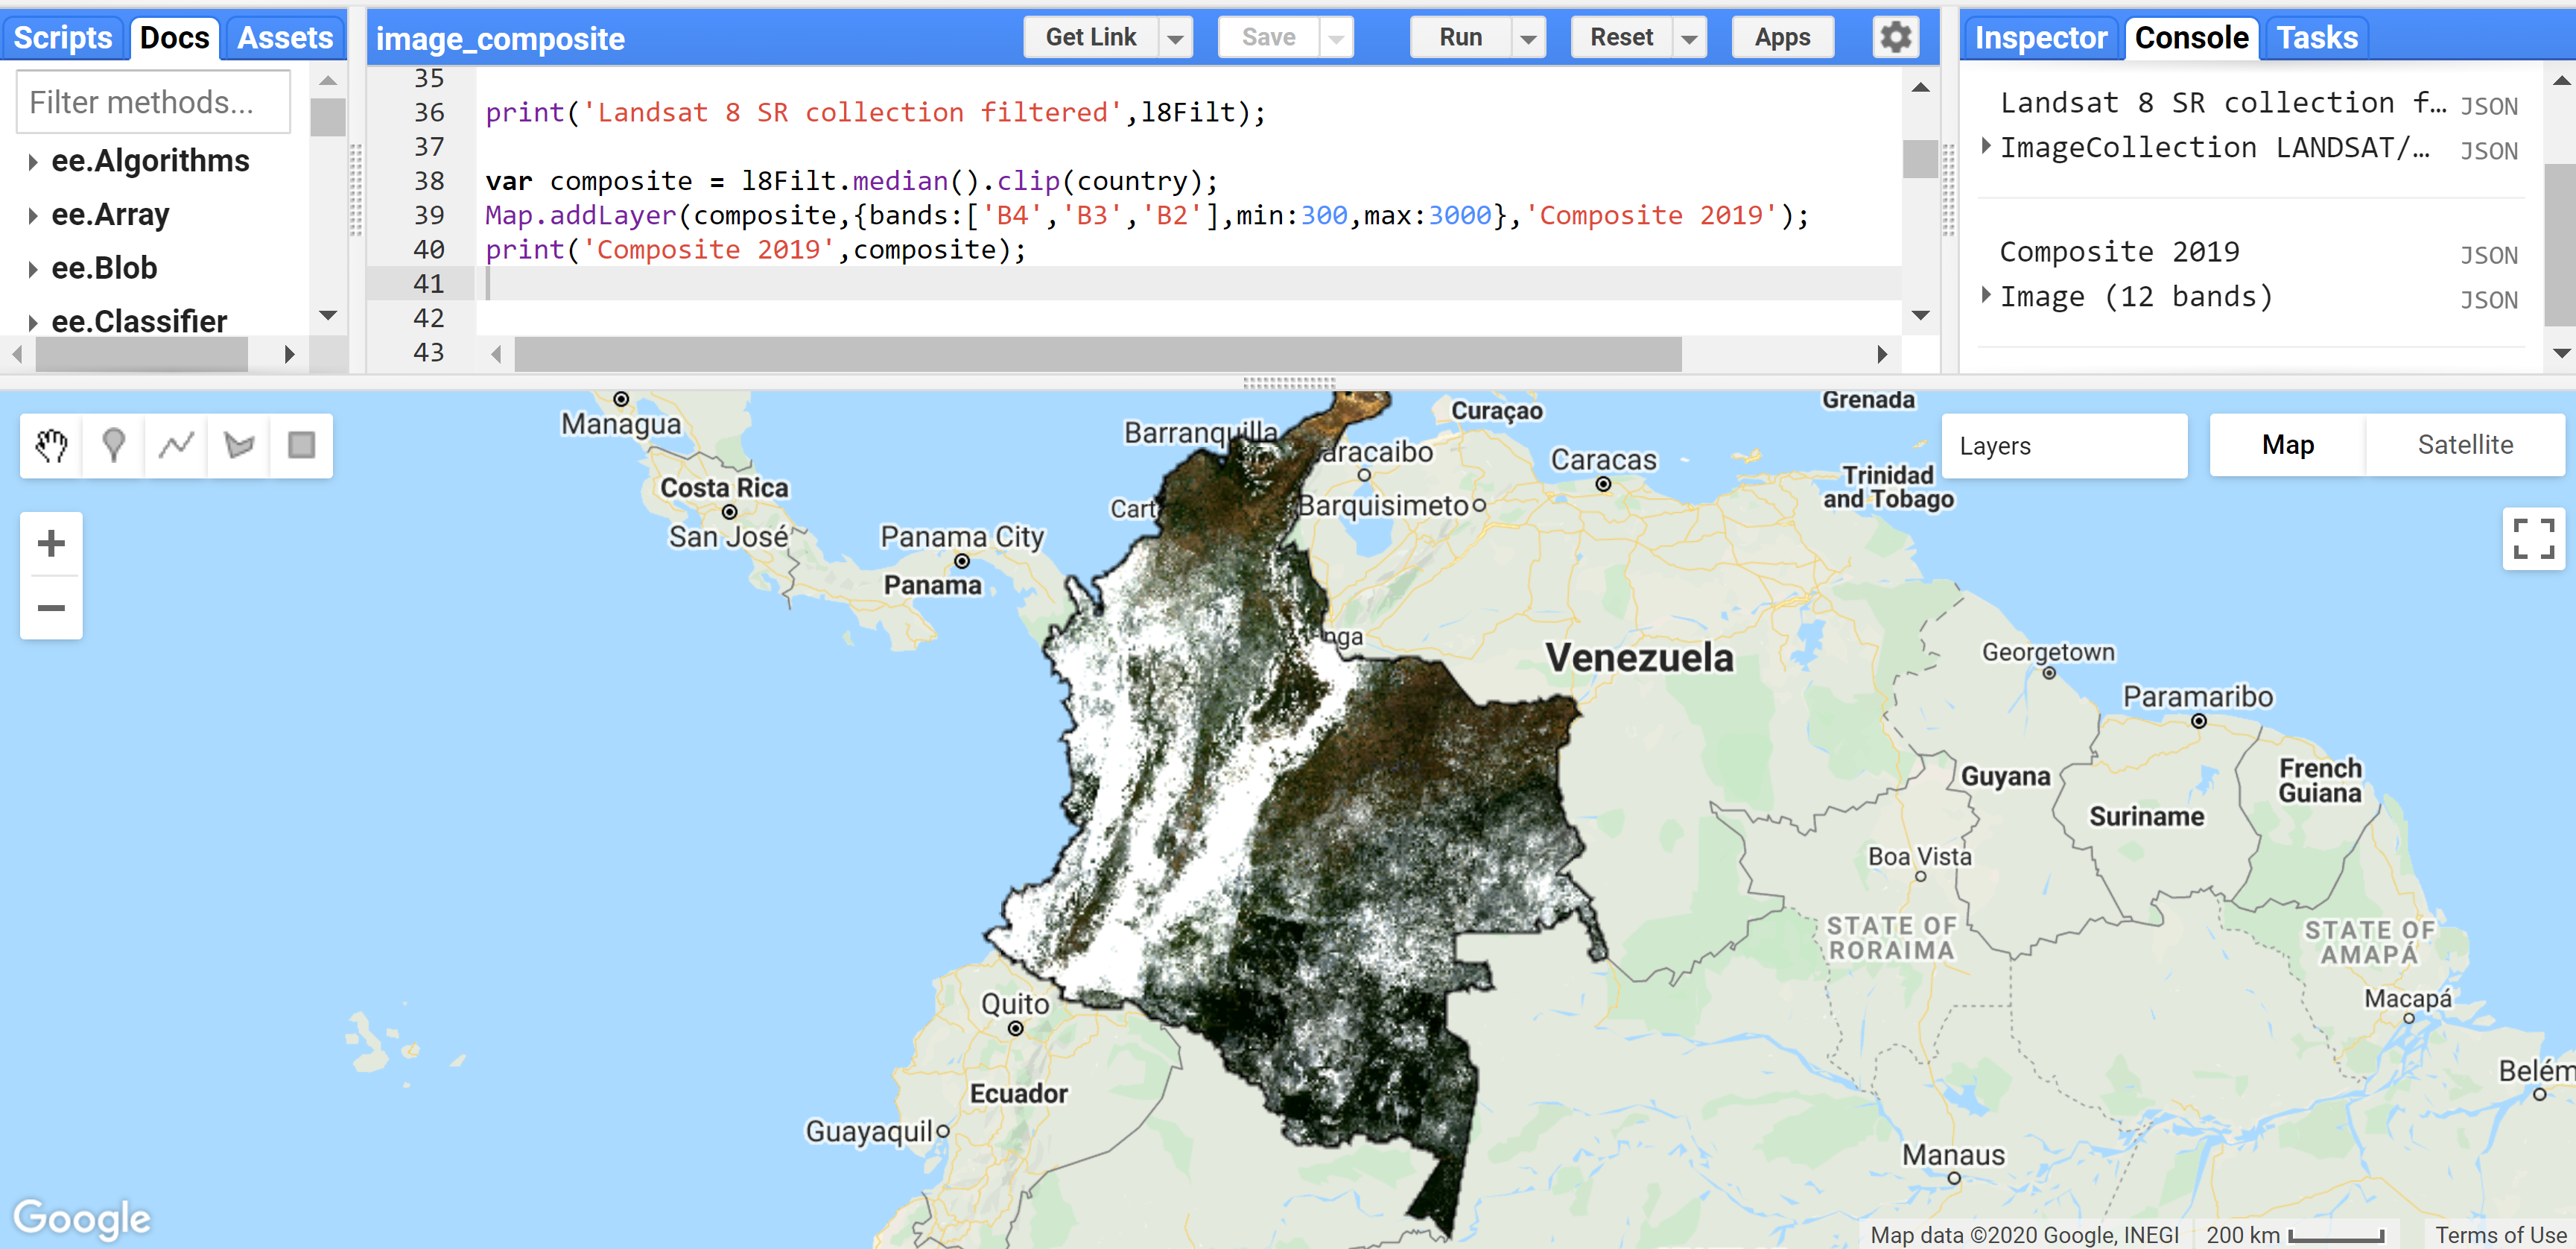This screenshot has height=1249, width=2576.
Task: Open the Layers panel on map
Action: point(2064,446)
